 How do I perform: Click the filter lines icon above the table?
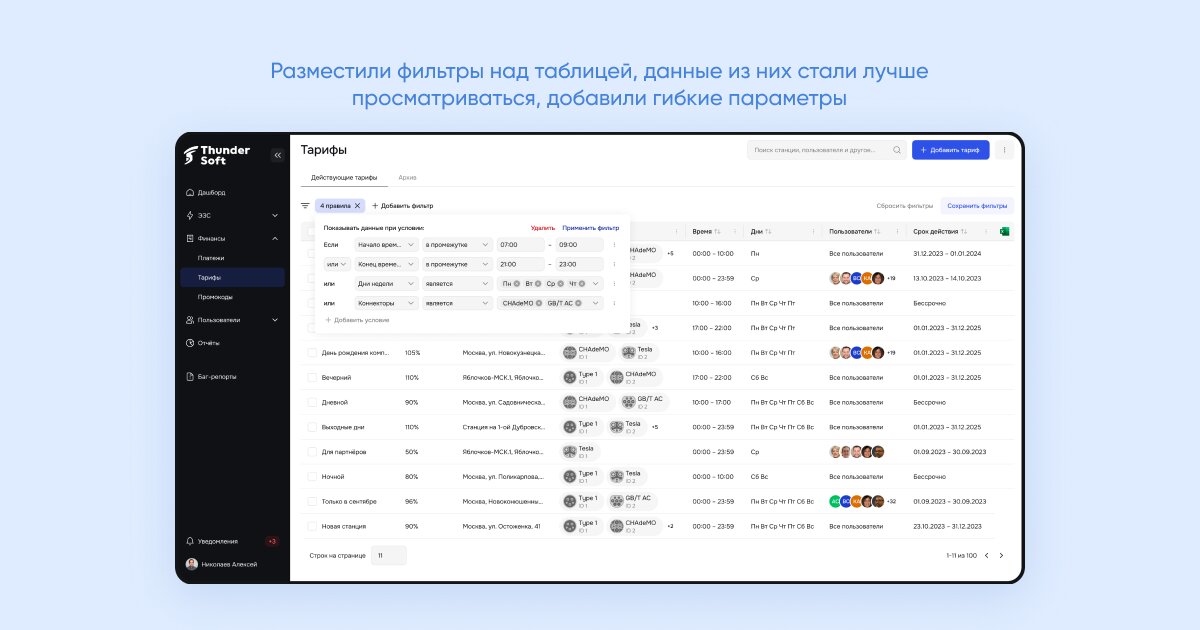(305, 205)
